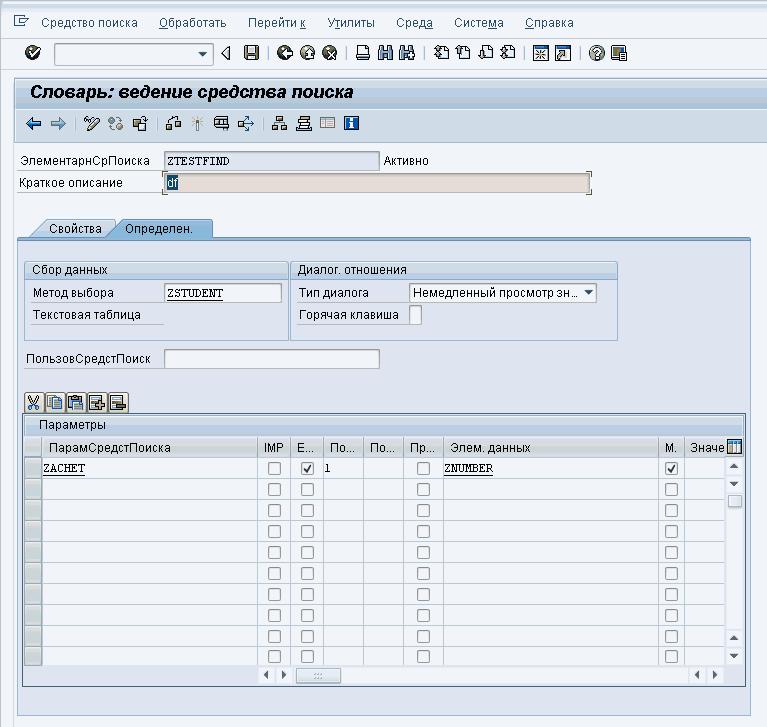Image resolution: width=767 pixels, height=727 pixels.
Task: Click the red Cancel icon
Action: click(x=330, y=53)
